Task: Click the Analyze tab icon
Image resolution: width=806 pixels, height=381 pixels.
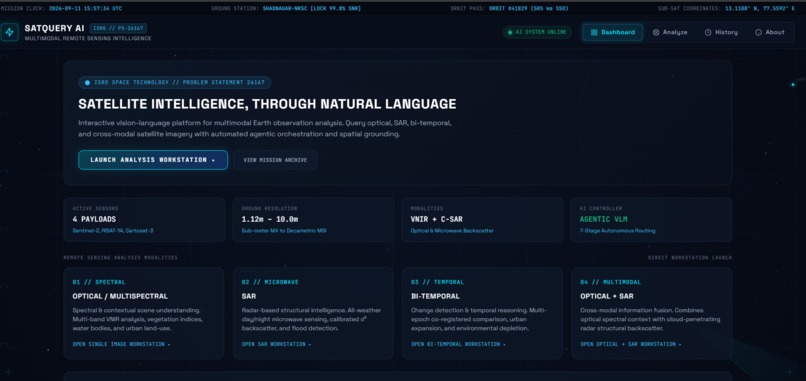Action: pos(656,32)
